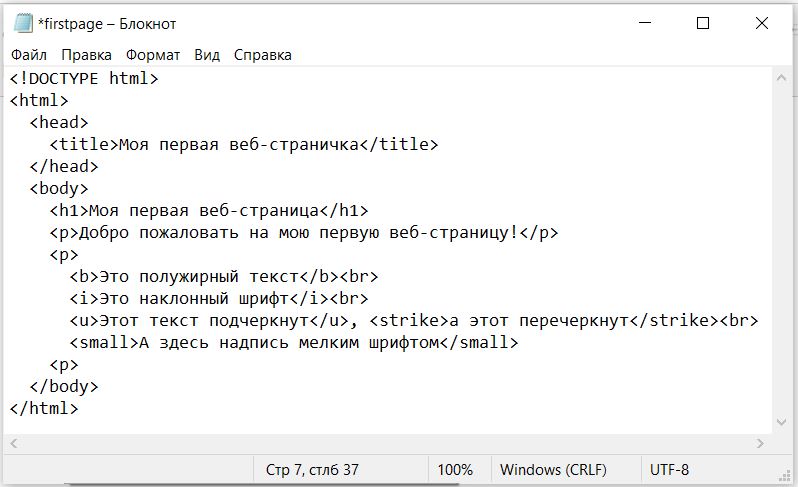Click the horizontal scrollbar left arrow
798x487 pixels.
pyautogui.click(x=14, y=443)
